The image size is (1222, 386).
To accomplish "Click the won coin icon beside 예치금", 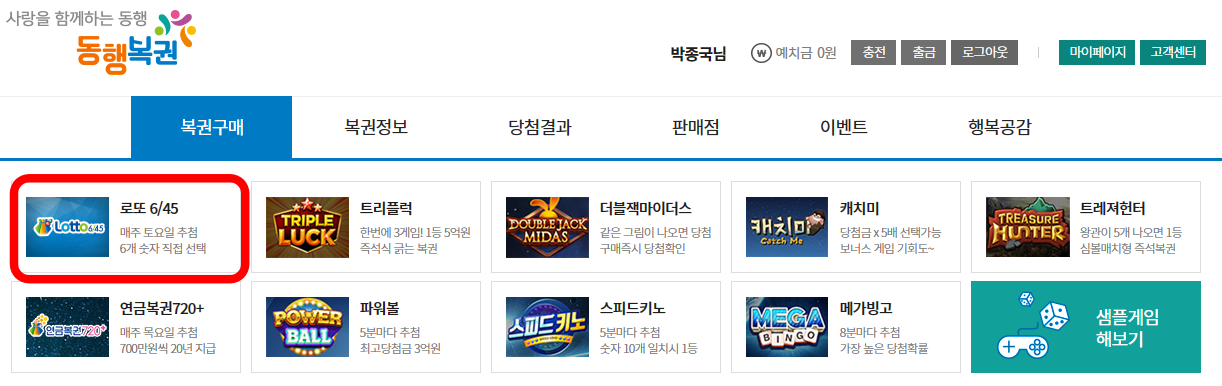I will pyautogui.click(x=761, y=53).
